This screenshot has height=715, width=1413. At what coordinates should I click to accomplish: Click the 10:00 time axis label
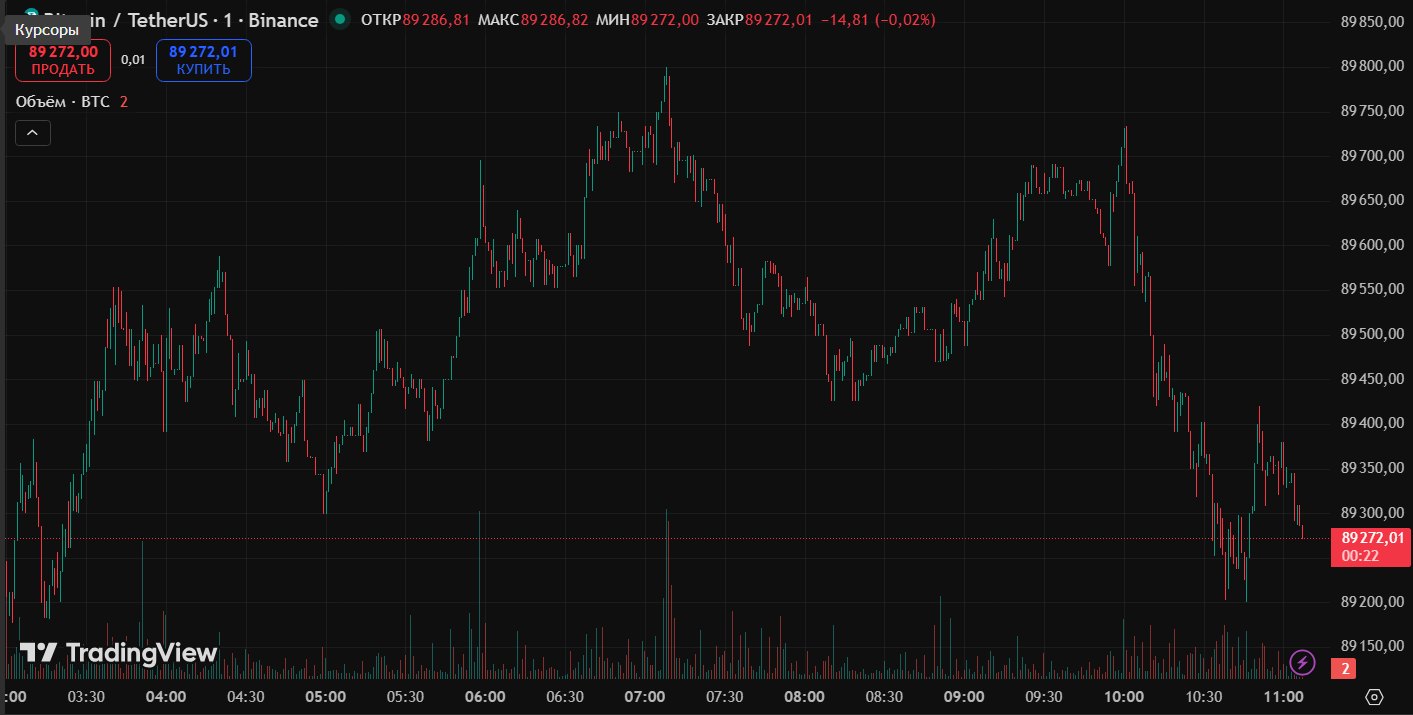(x=1124, y=697)
